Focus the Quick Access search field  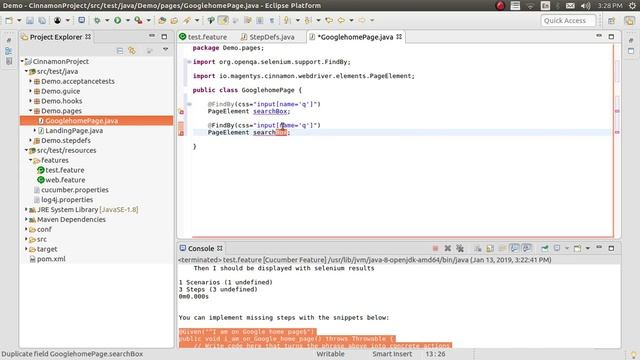coord(568,20)
